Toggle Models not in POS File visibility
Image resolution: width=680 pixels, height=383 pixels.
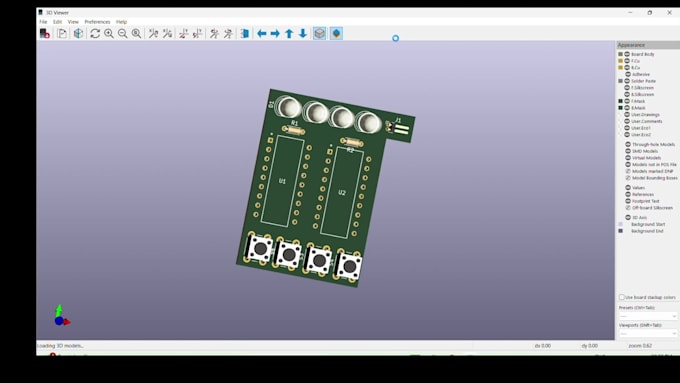pyautogui.click(x=628, y=165)
